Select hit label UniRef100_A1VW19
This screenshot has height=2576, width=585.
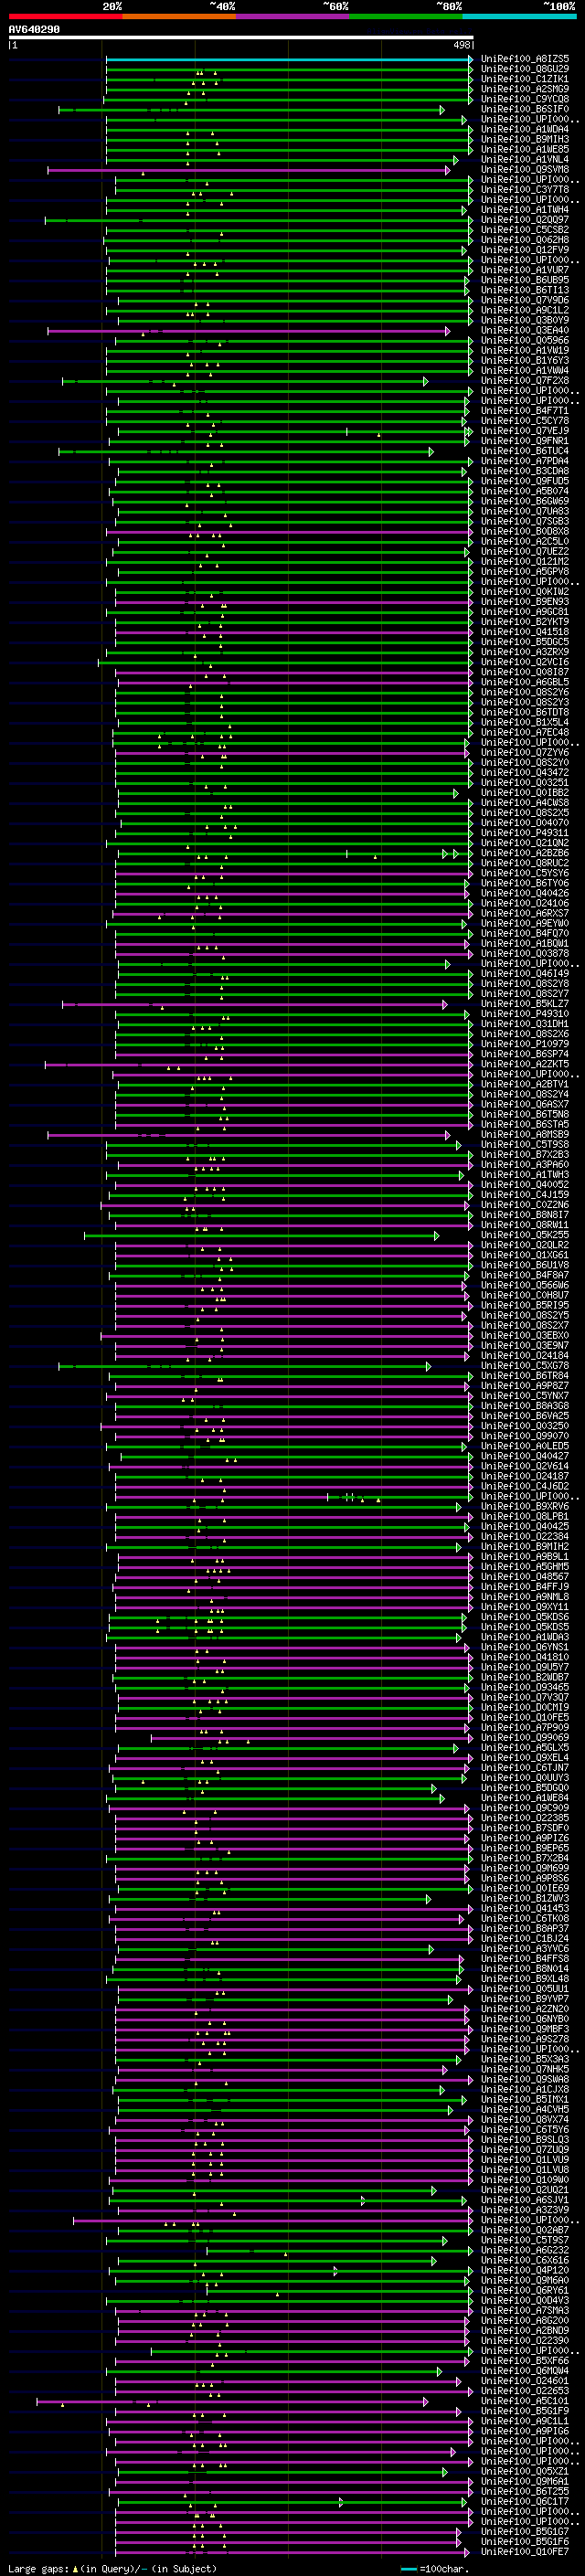525,351
